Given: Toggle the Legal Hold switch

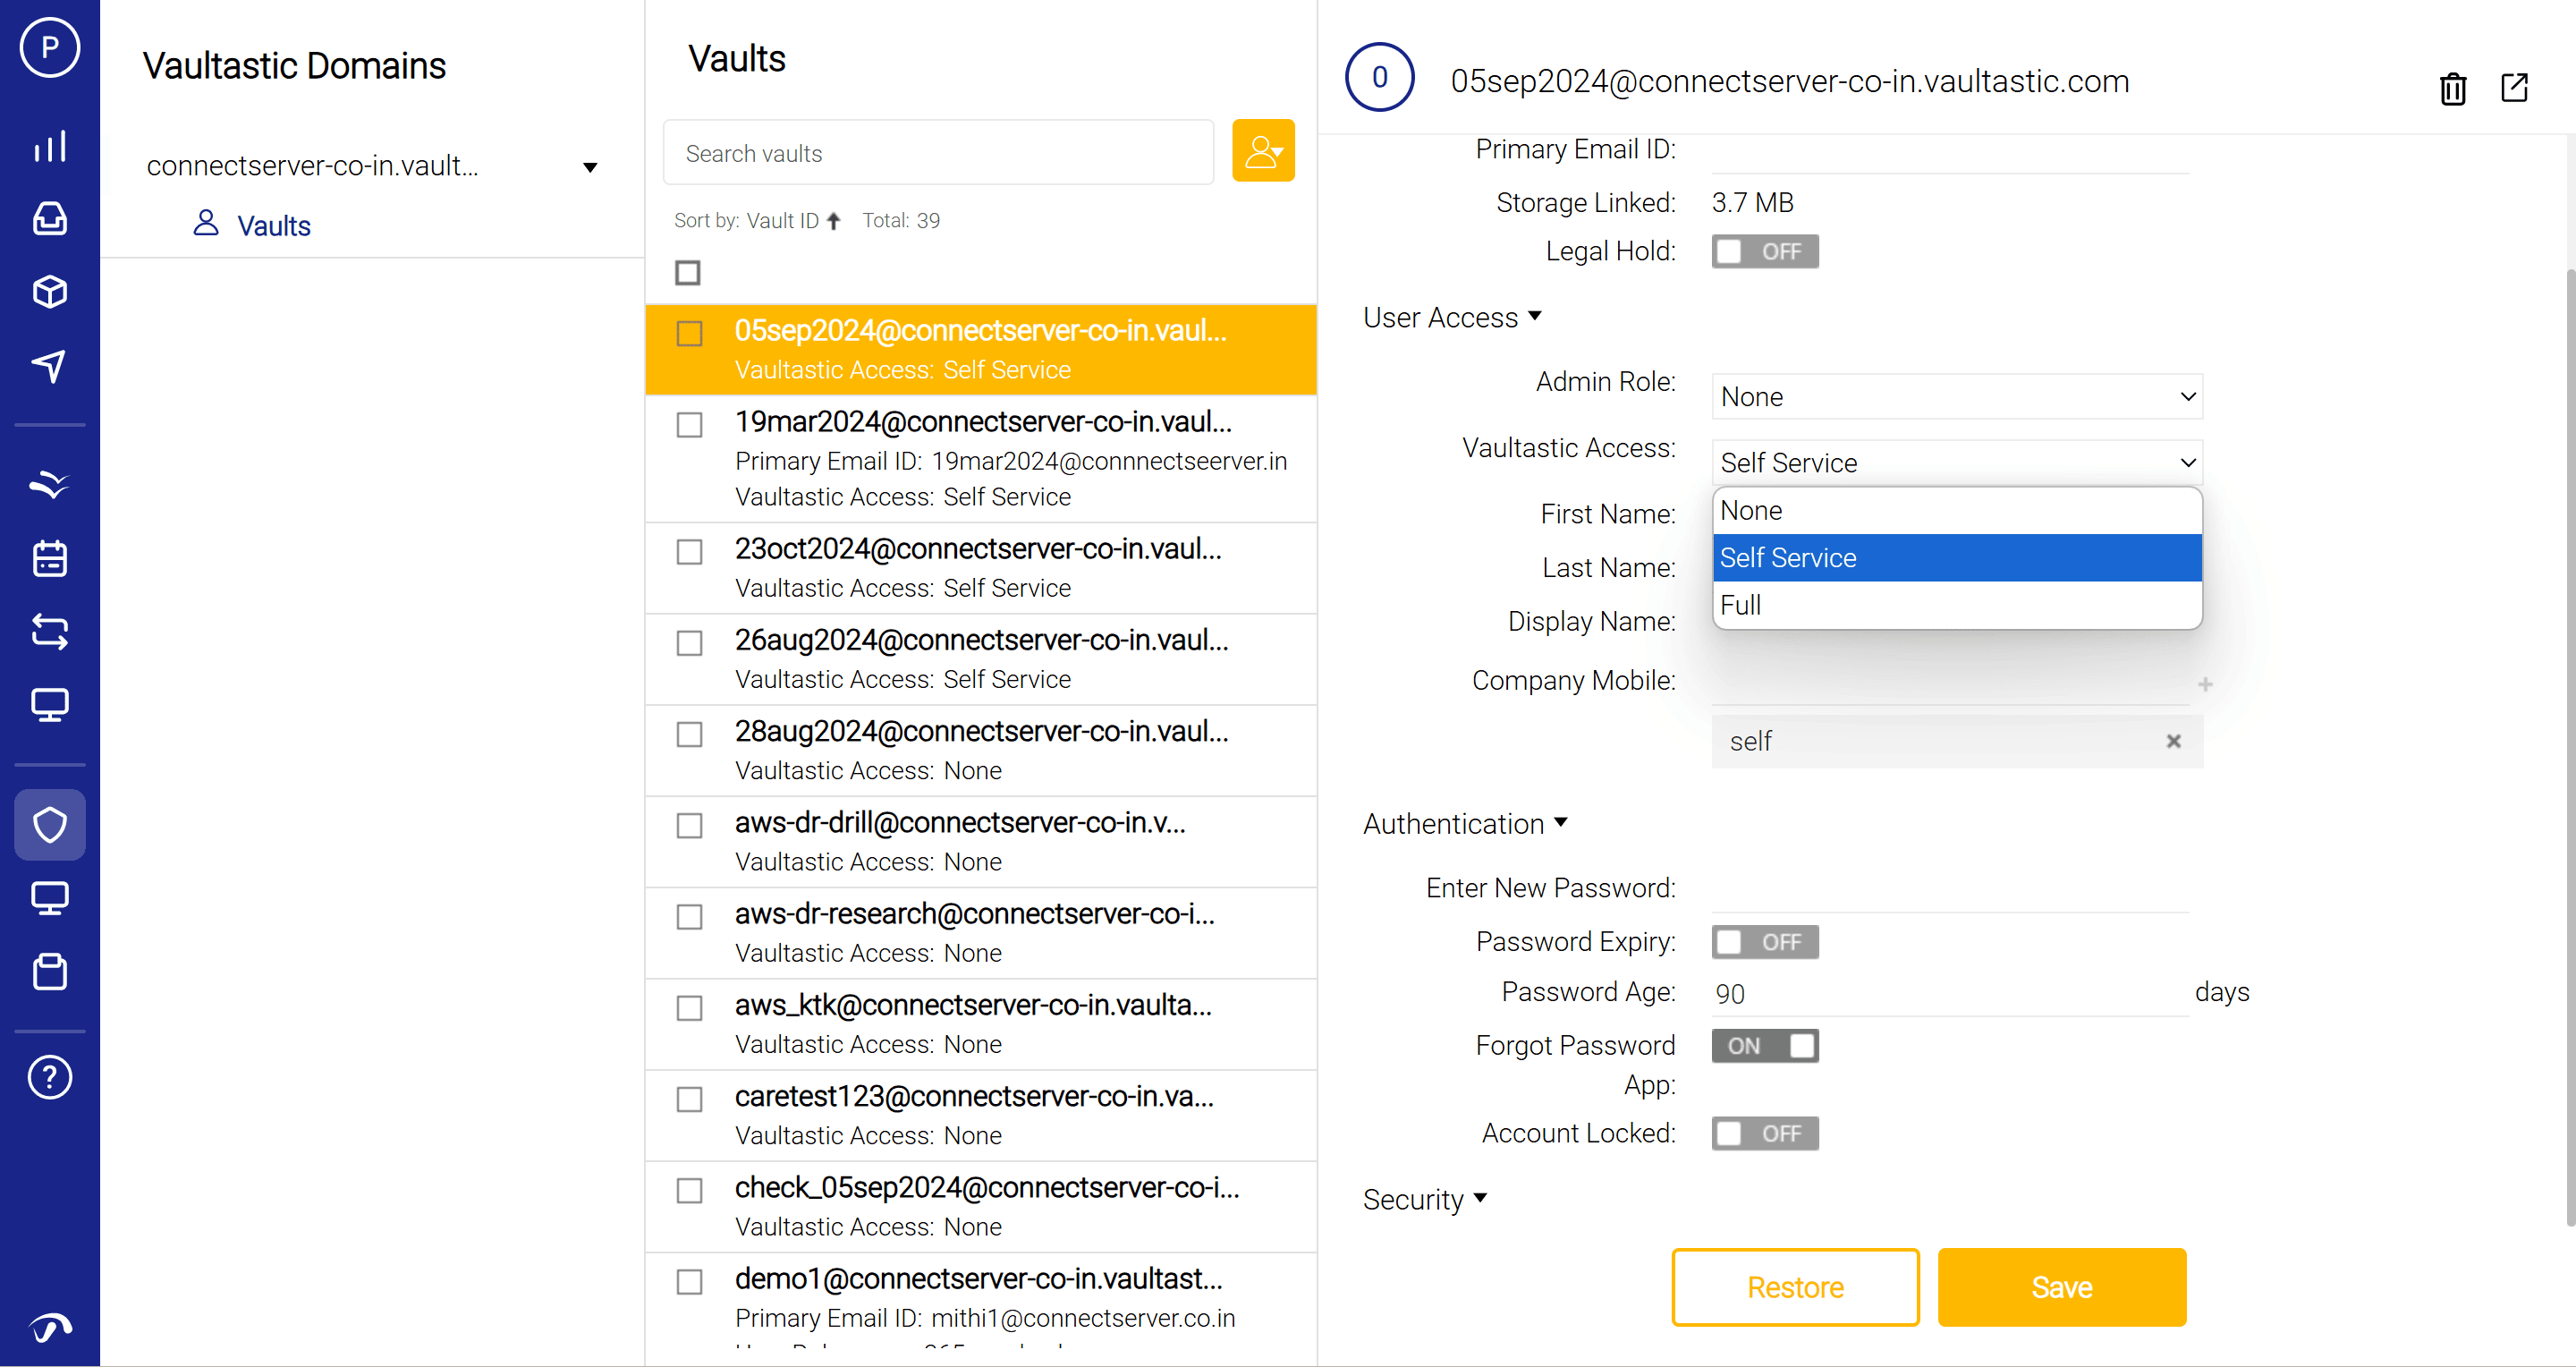Looking at the screenshot, I should tap(1764, 251).
